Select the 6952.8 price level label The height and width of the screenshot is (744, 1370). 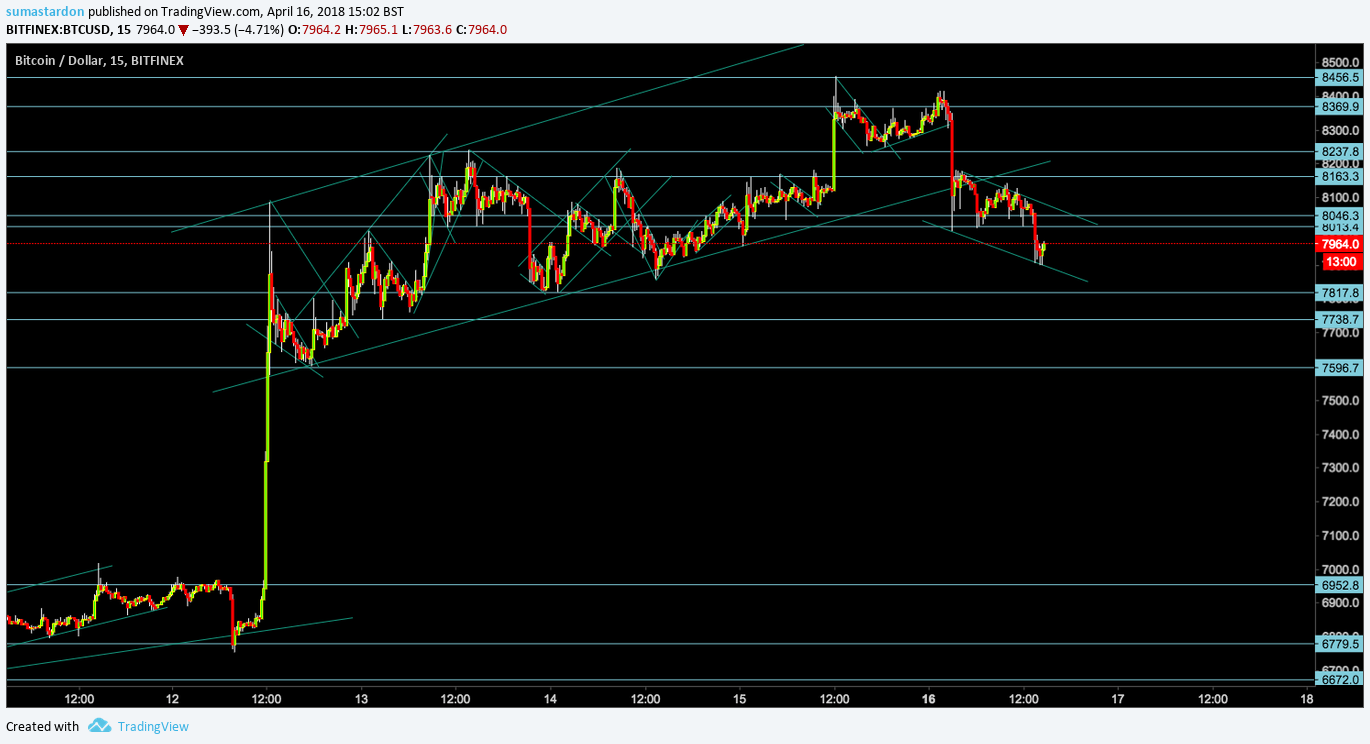click(1339, 585)
